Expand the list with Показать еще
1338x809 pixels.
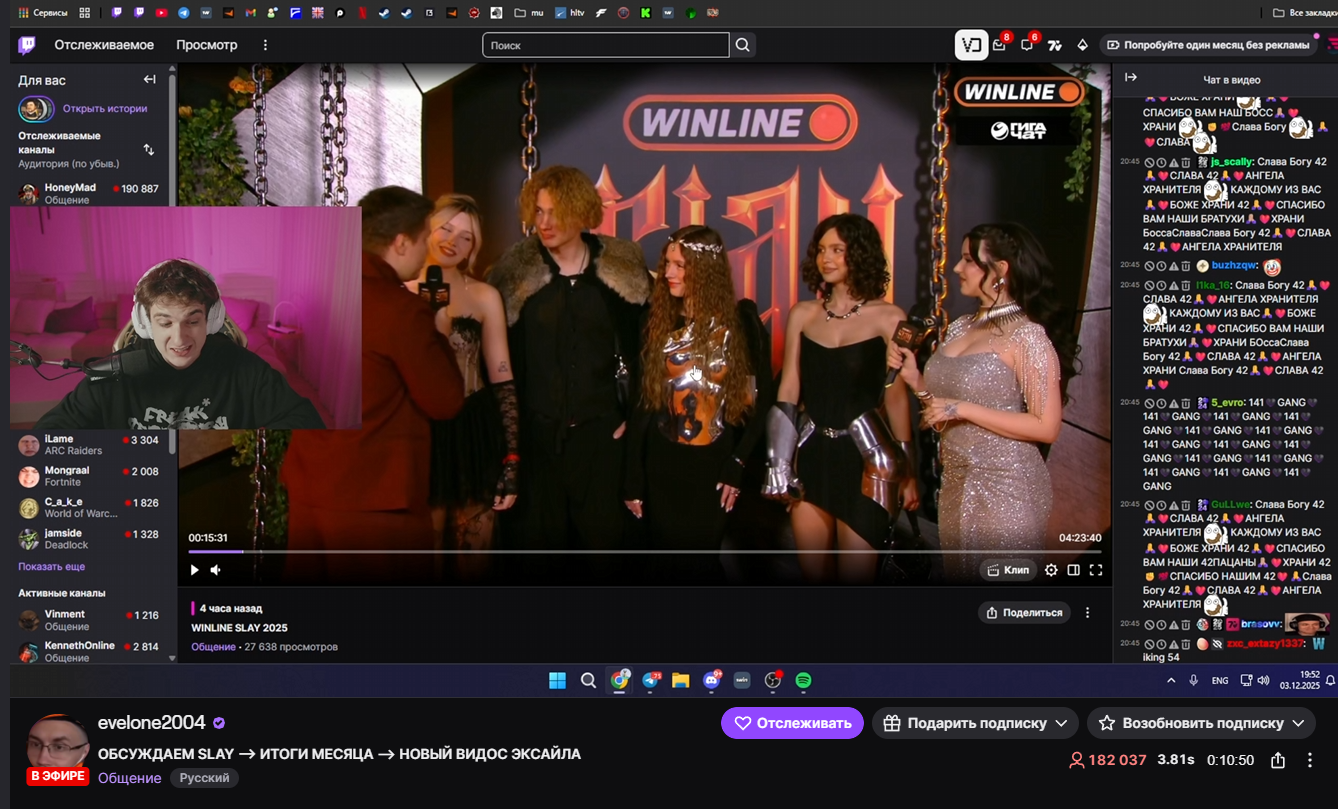(52, 567)
